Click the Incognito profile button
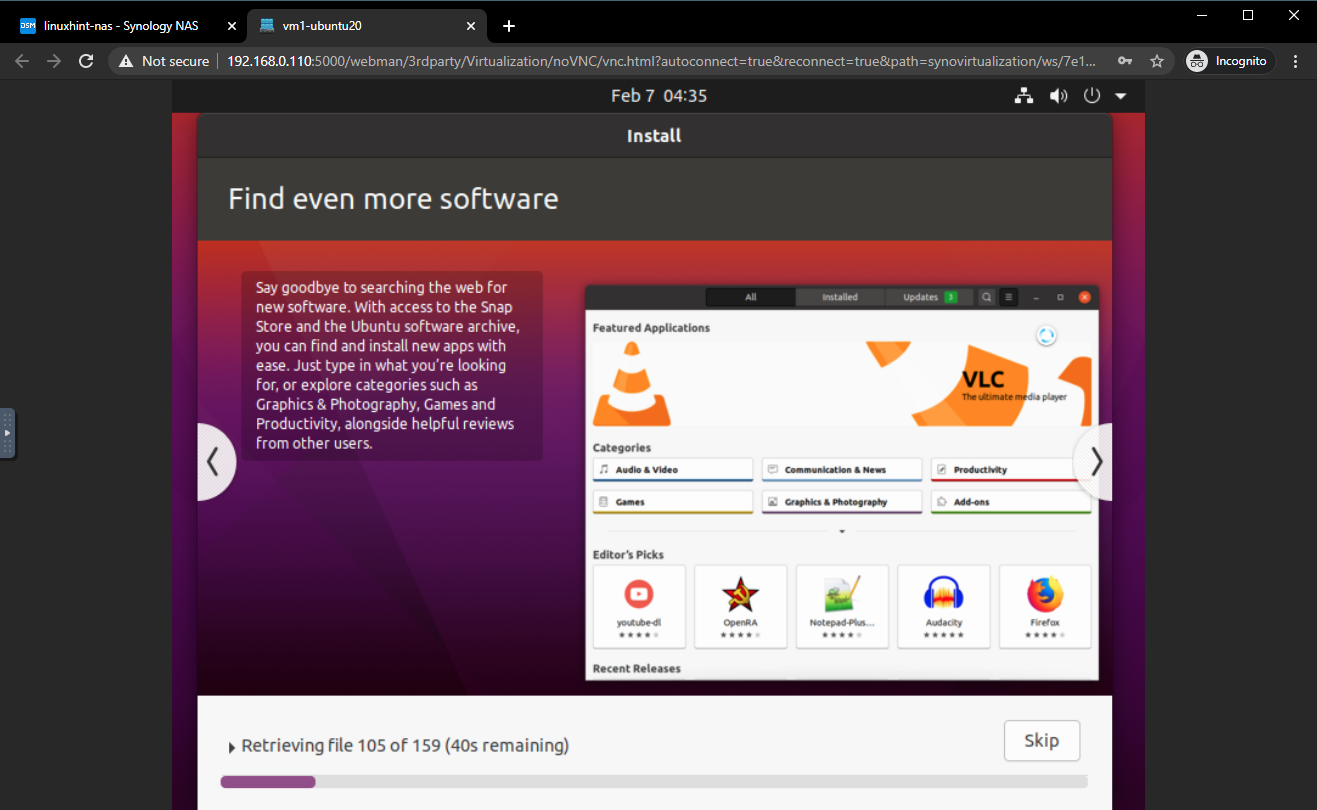 (1229, 61)
